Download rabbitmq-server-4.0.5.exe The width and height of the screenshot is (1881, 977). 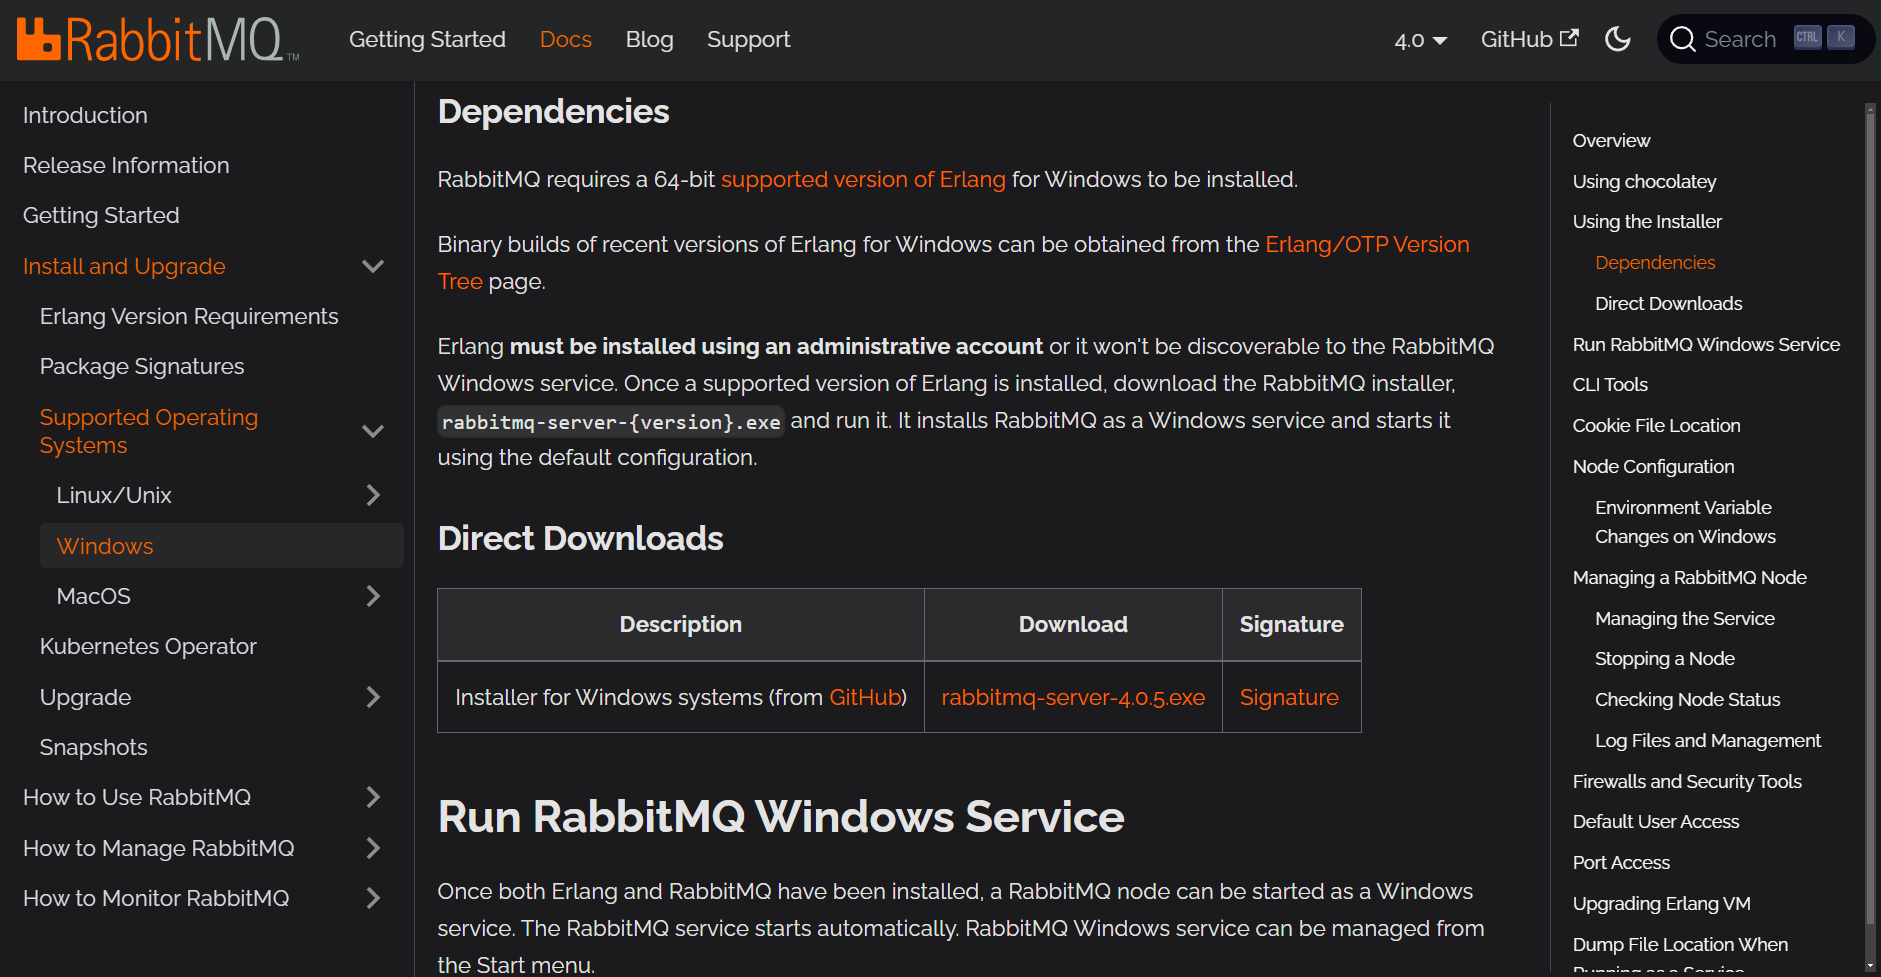pyautogui.click(x=1073, y=697)
